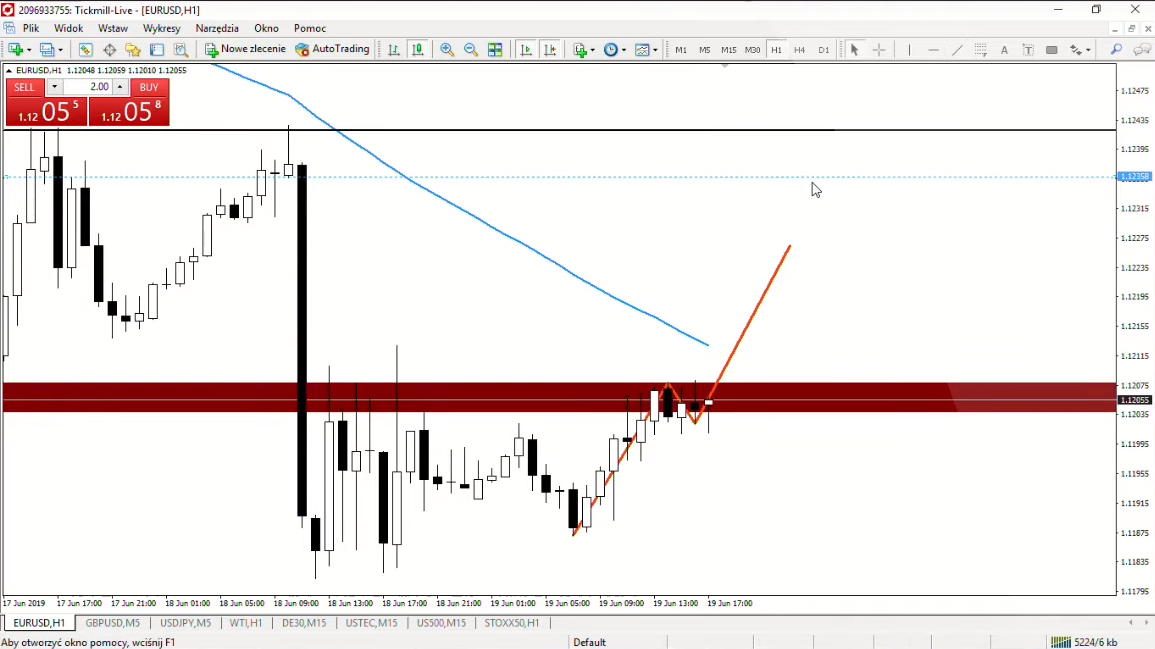Expand the Profiles dropdown arrow
This screenshot has height=649, width=1155.
pos(60,50)
